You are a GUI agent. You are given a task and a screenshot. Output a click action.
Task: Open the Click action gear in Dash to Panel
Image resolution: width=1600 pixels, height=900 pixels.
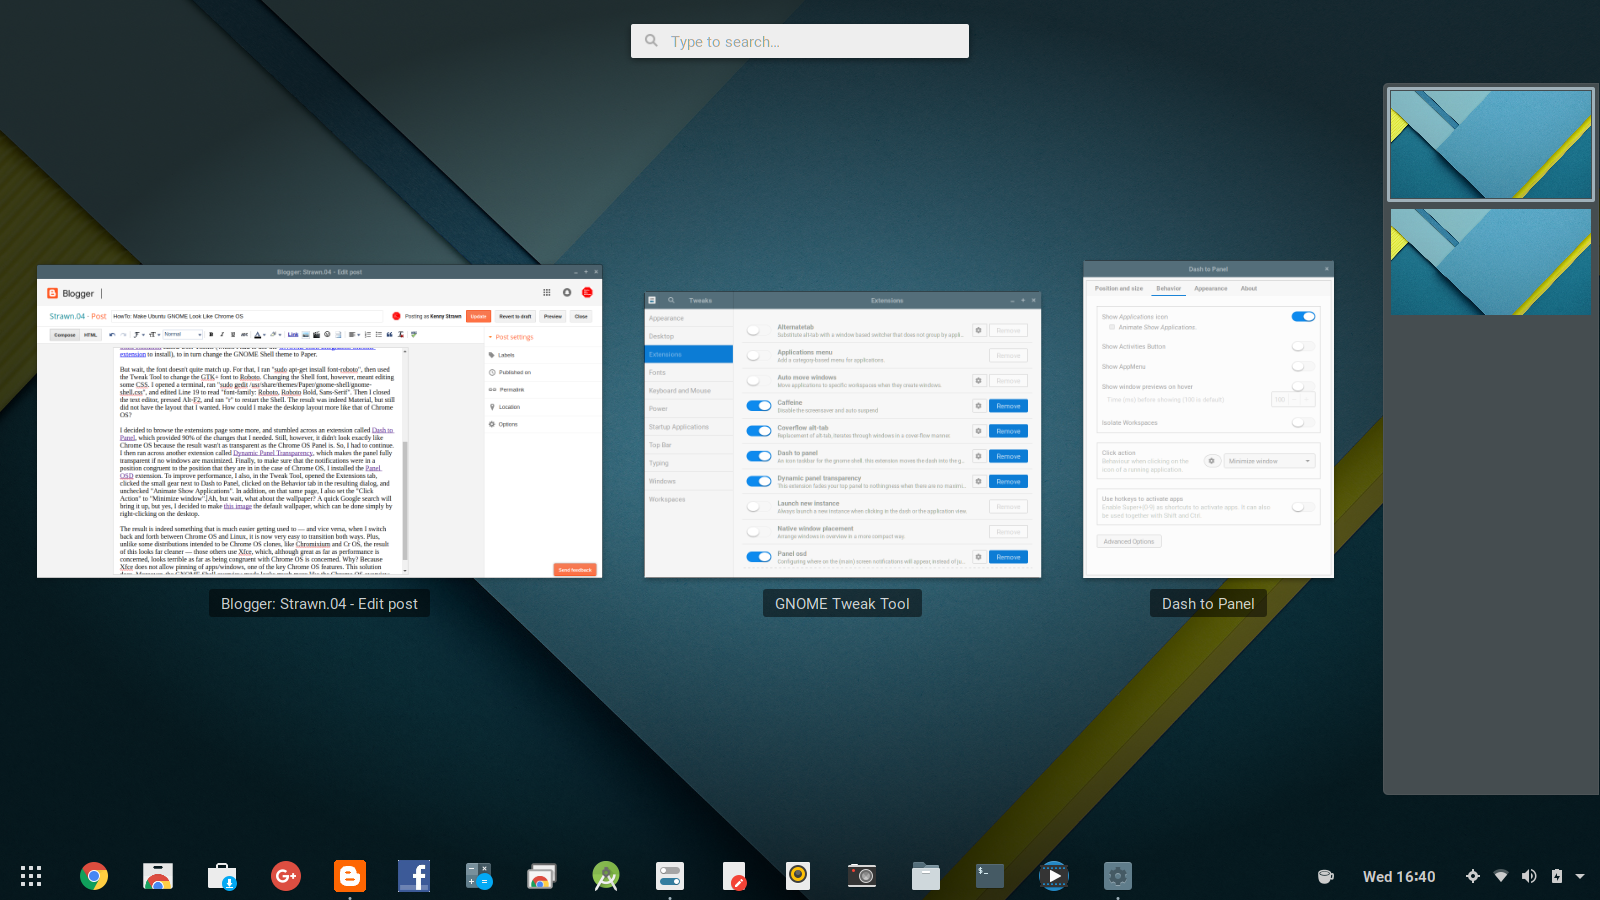1212,461
